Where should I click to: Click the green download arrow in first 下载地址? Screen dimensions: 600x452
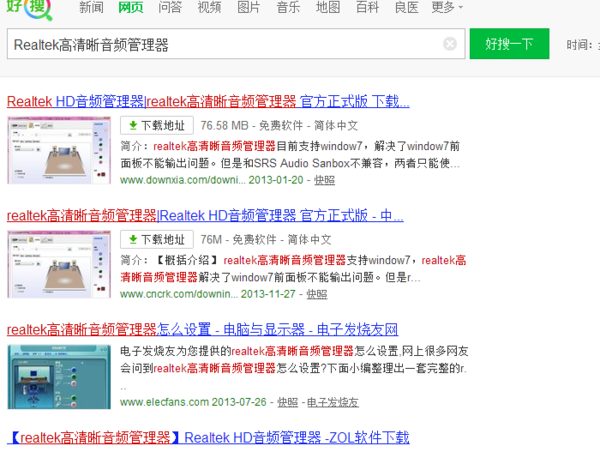[133, 126]
